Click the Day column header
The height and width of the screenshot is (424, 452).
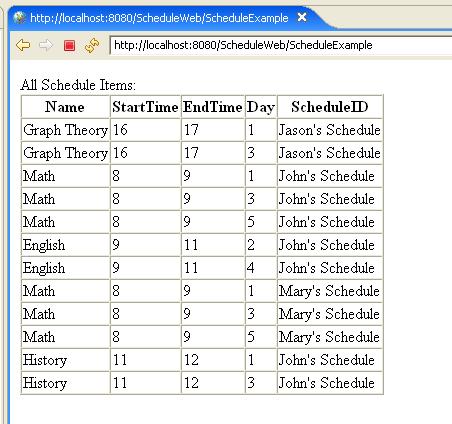coord(261,107)
